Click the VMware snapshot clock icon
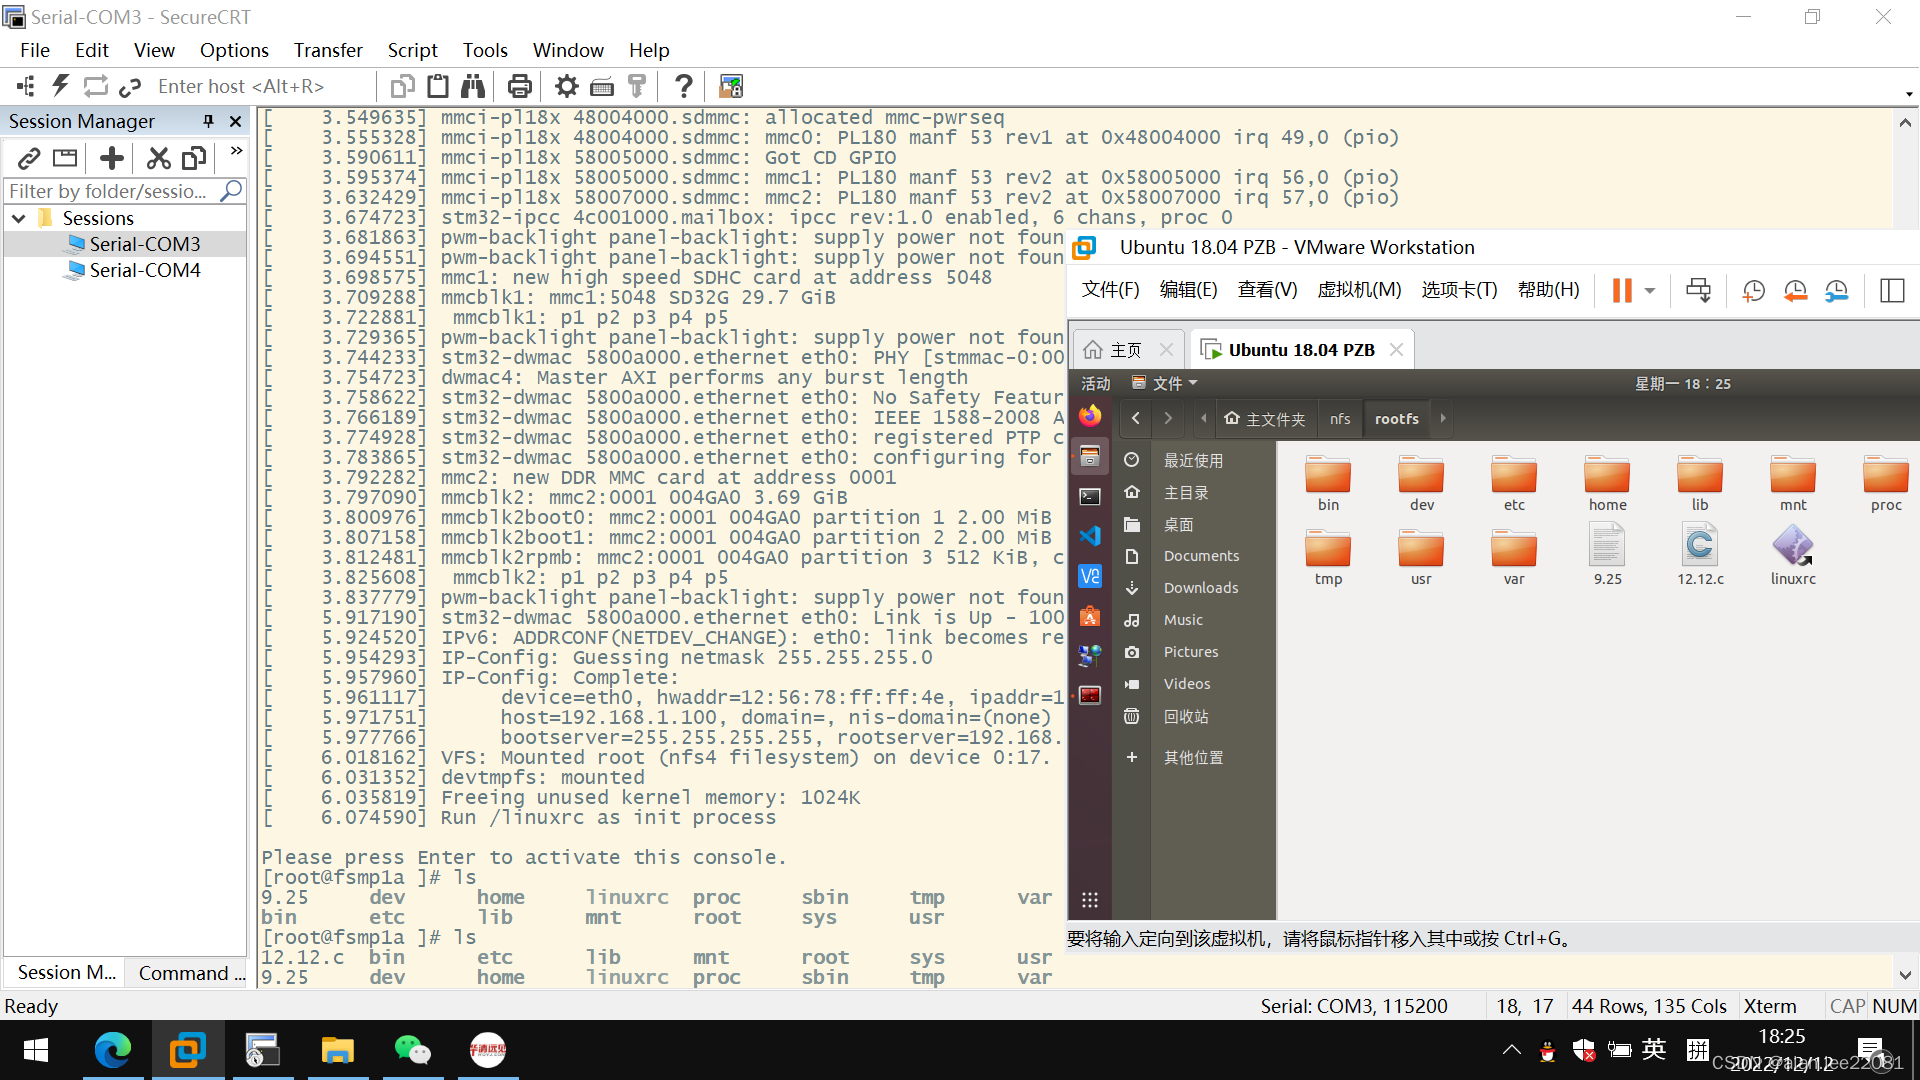 (x=1753, y=290)
